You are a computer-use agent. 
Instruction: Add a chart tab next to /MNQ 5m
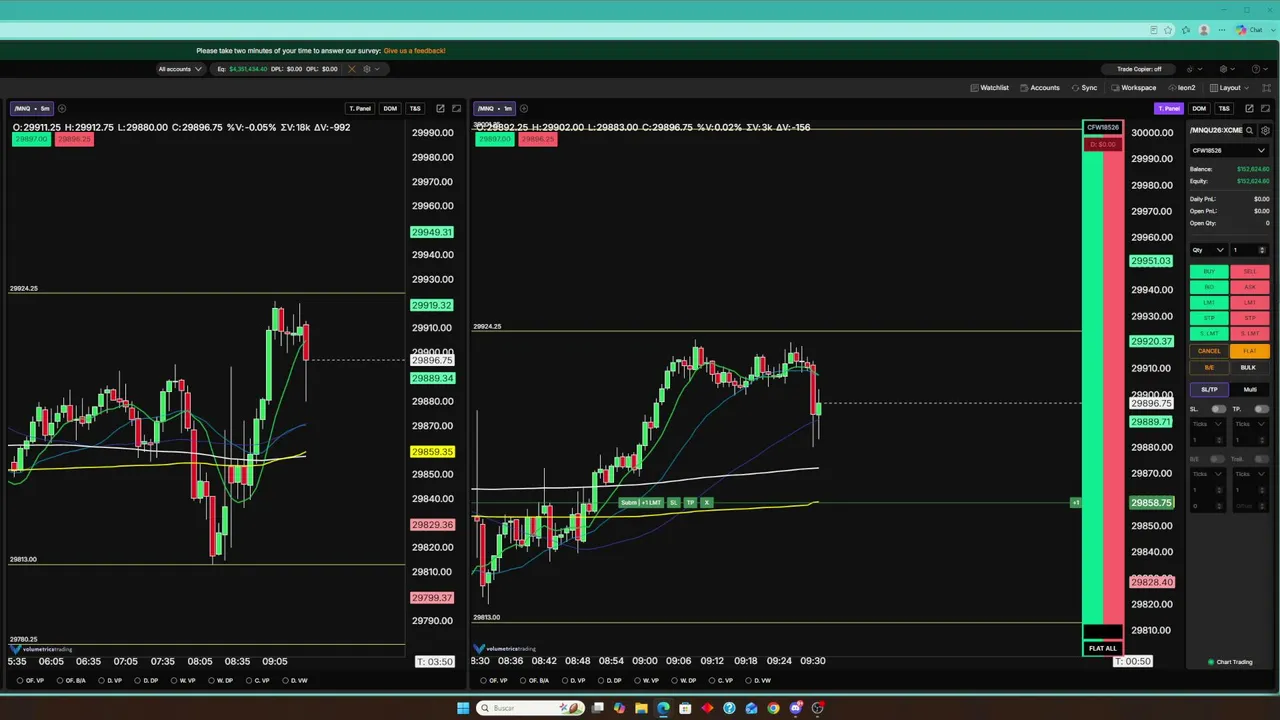[62, 108]
